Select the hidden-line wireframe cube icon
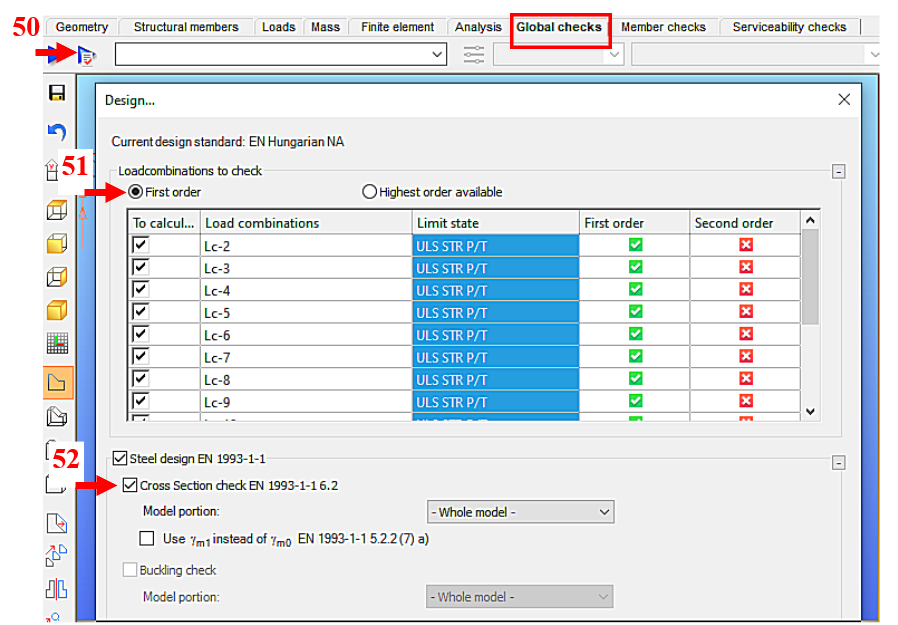Viewport: 898px width, 625px height. [x=57, y=277]
